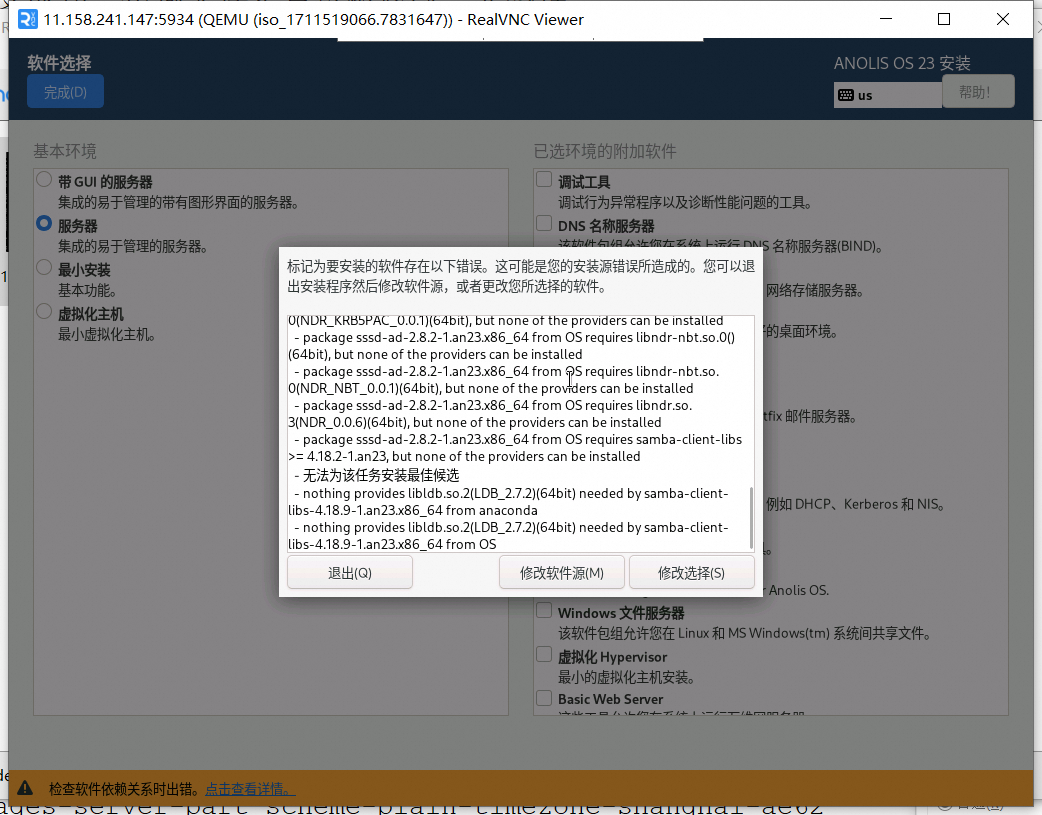
Task: Click the 修改软件源(M) button
Action: pyautogui.click(x=561, y=573)
